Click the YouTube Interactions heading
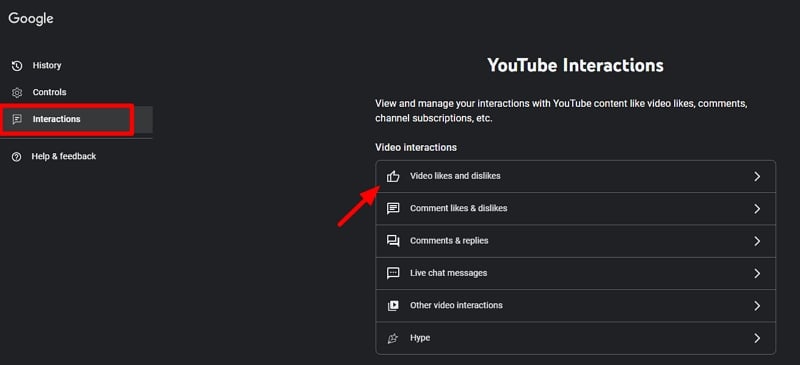Screen dimensions: 800x365 (576, 65)
